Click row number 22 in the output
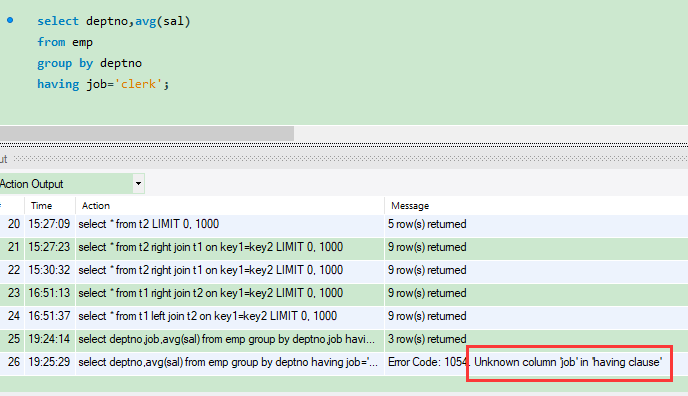The height and width of the screenshot is (396, 688). [14, 270]
